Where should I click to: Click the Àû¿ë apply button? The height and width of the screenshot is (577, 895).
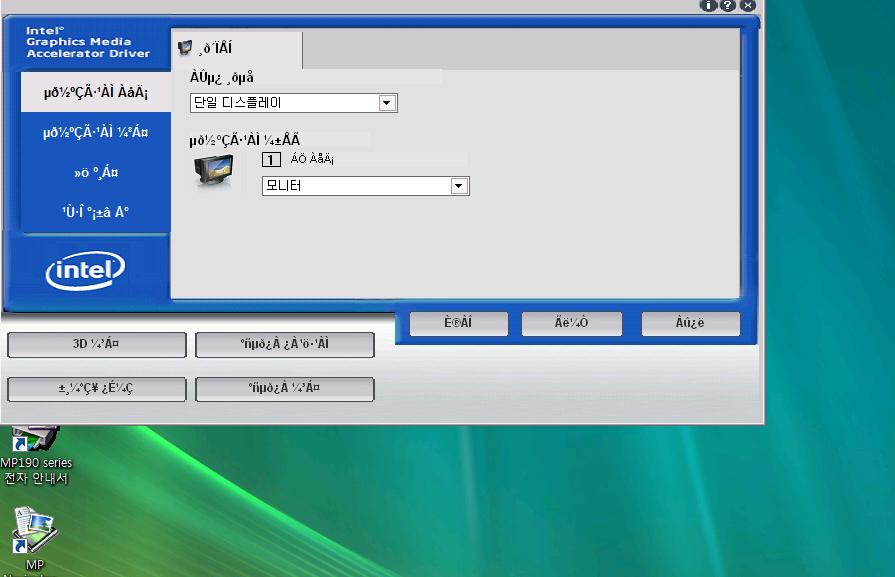point(690,323)
